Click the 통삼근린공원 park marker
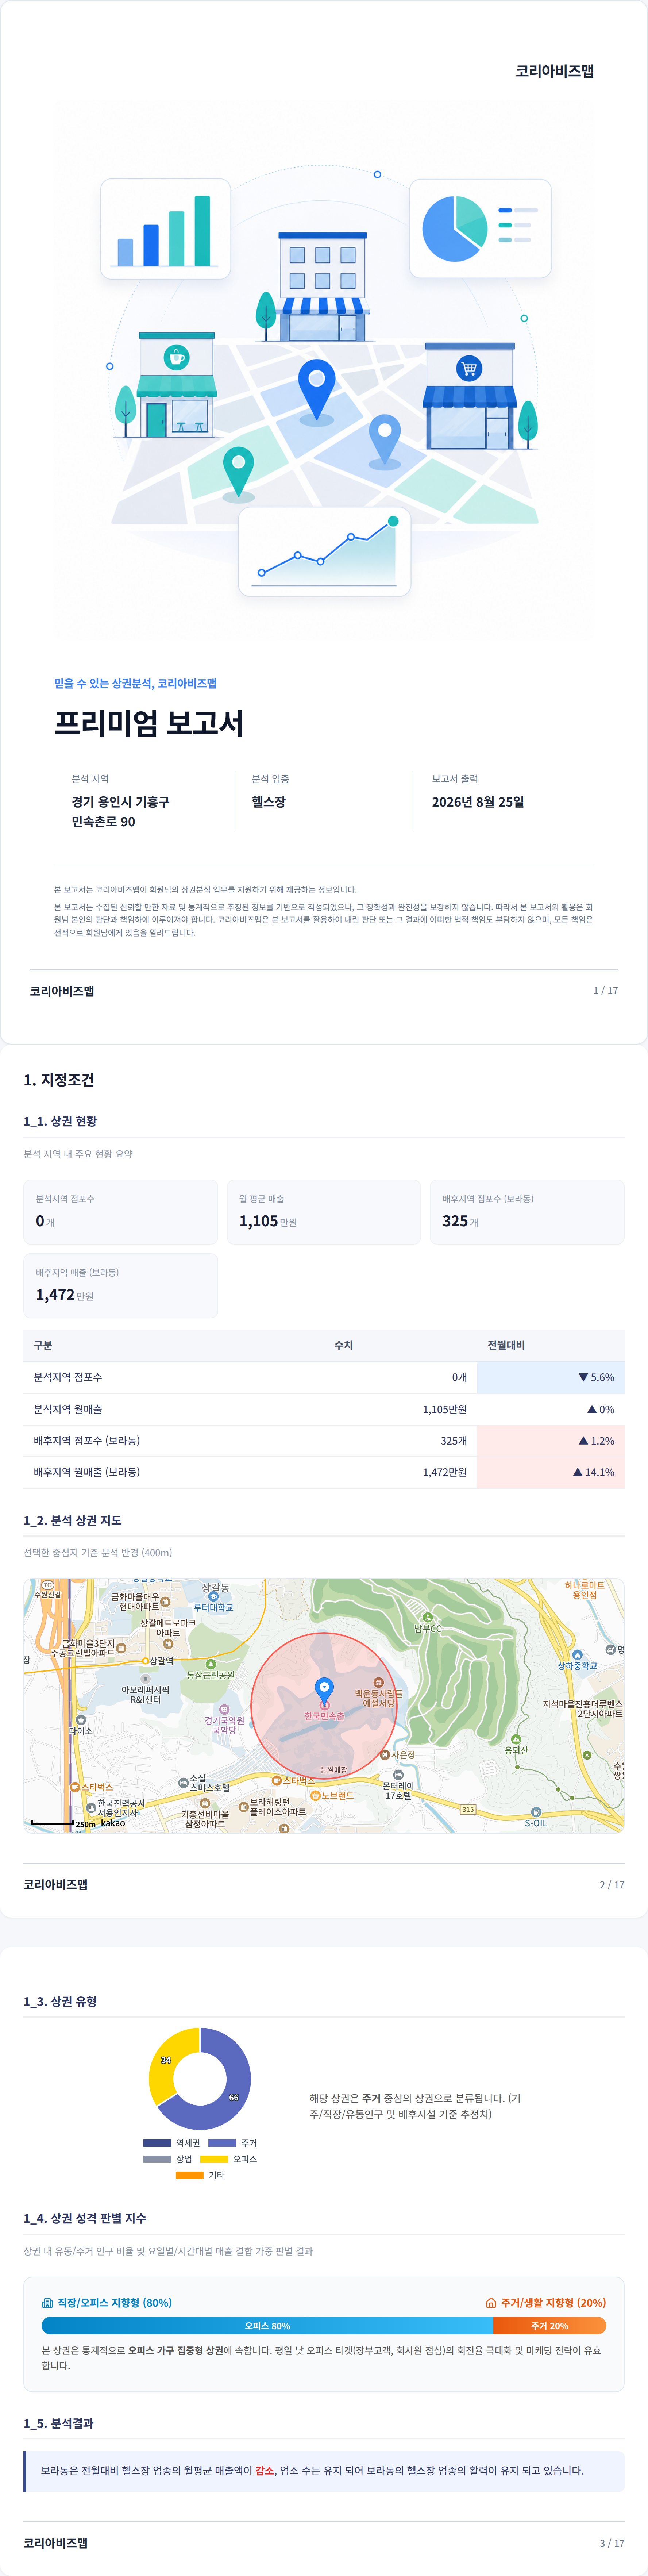 click(x=210, y=1664)
